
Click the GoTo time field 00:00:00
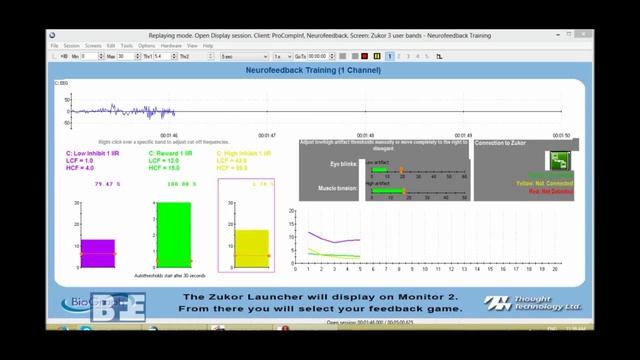(x=318, y=56)
